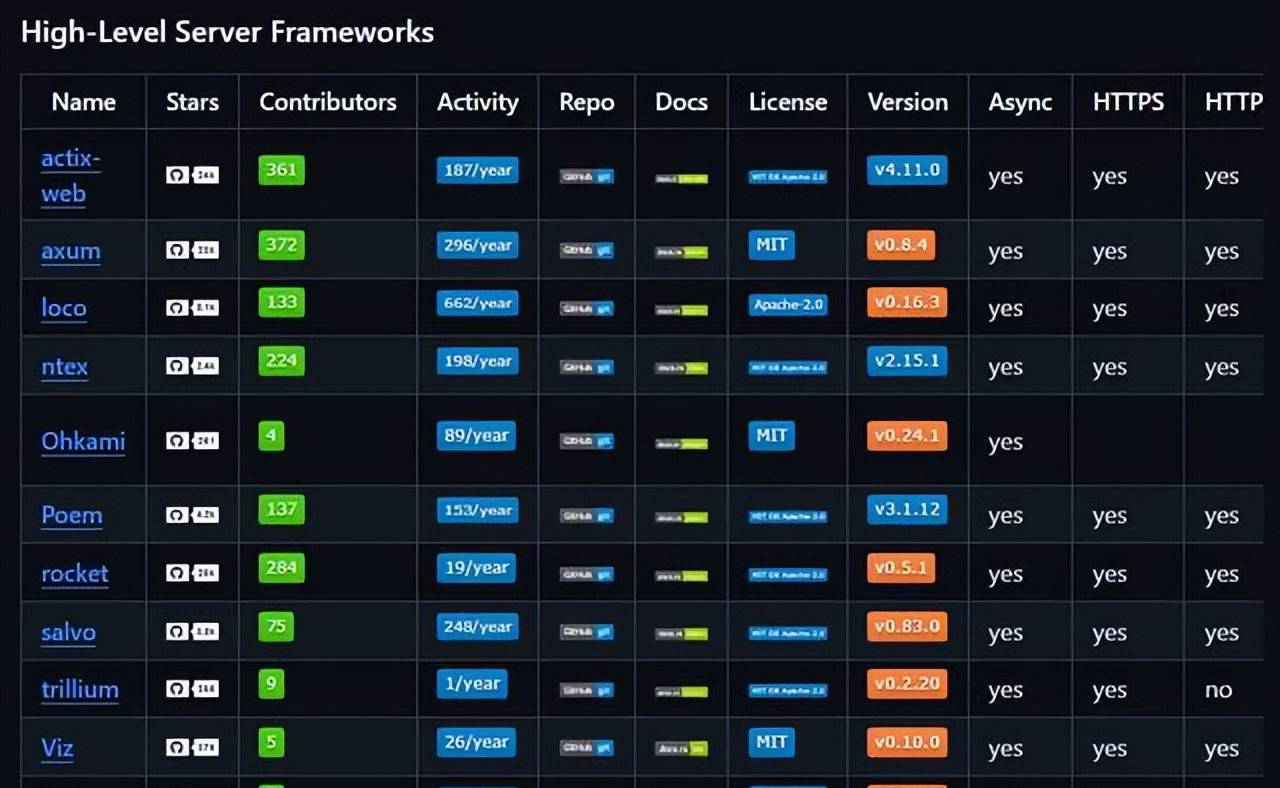Screen dimensions: 1280x788
Task: Click the GitHub stars badge for trillium
Action: tap(192, 690)
